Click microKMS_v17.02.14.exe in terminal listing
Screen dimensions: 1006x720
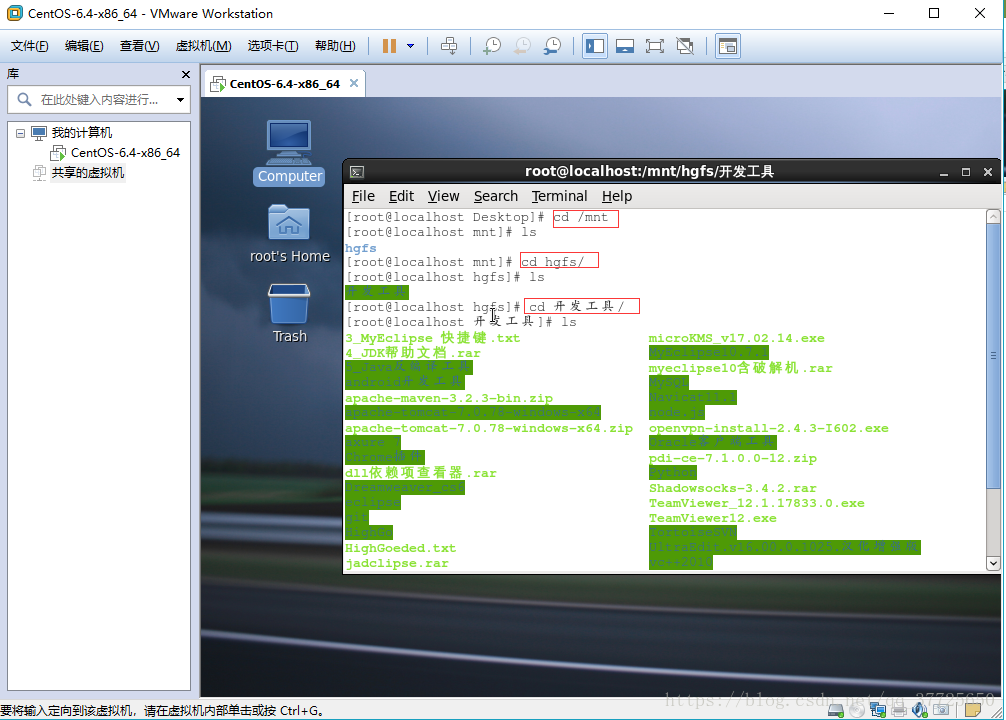pos(737,338)
